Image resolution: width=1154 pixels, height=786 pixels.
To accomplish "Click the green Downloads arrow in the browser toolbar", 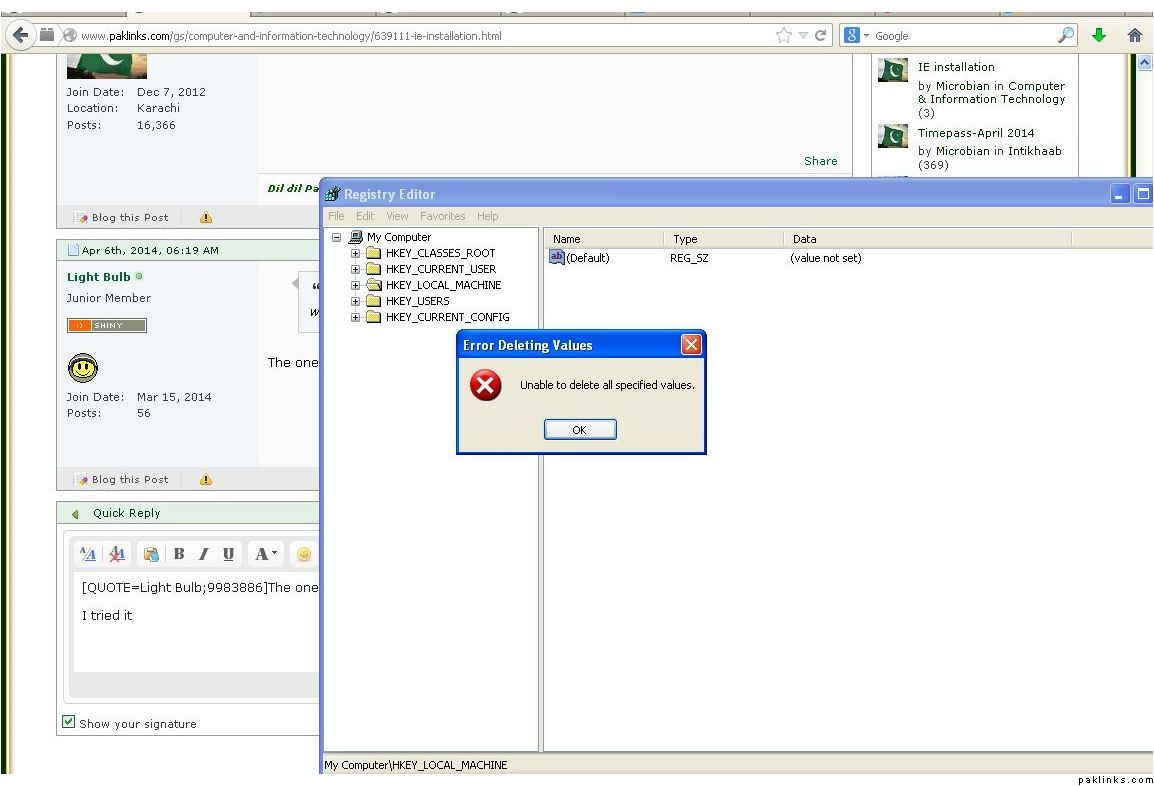I will [1099, 35].
